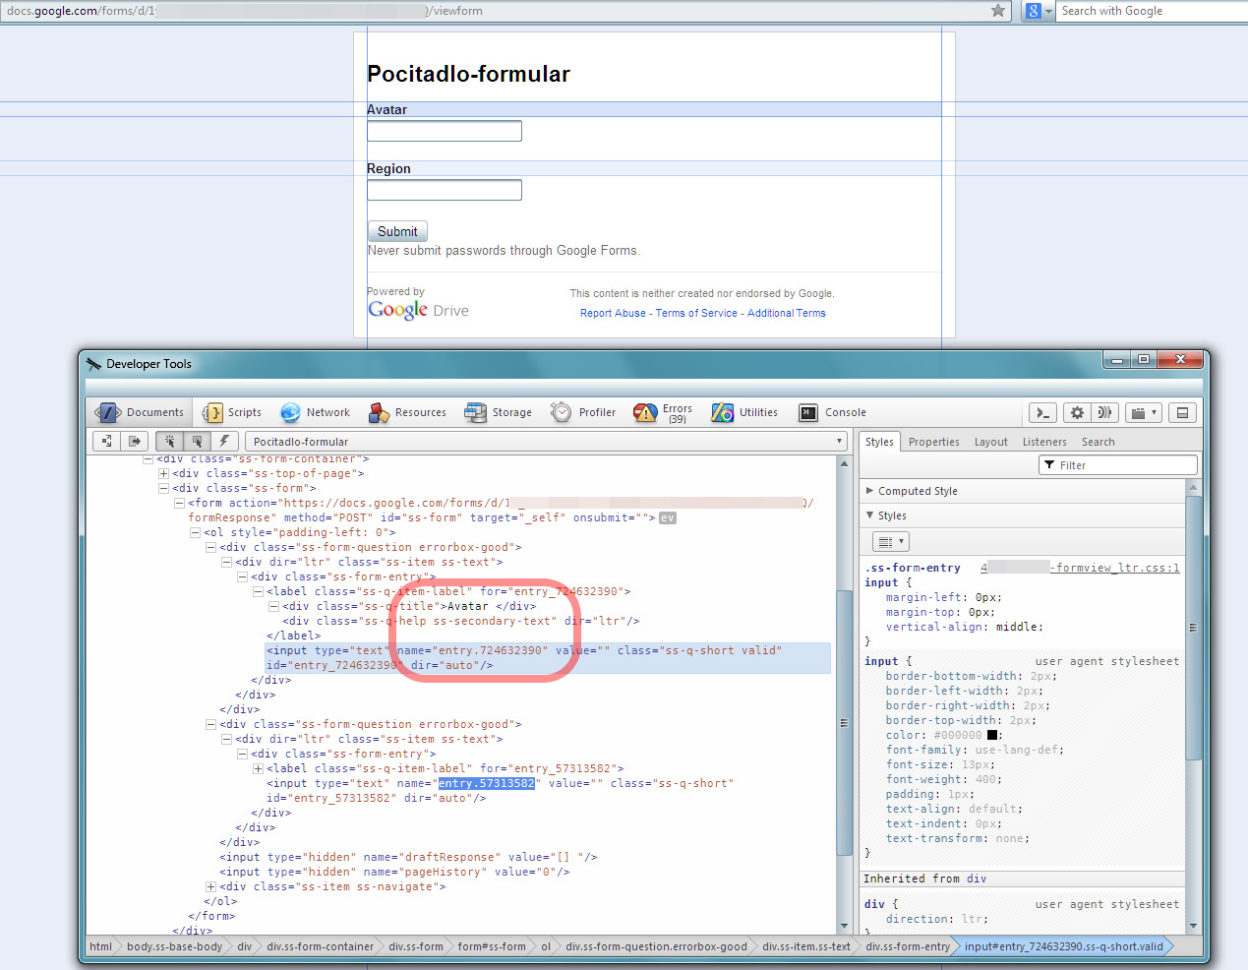
Task: Bookmark the page with the star icon
Action: pos(998,11)
